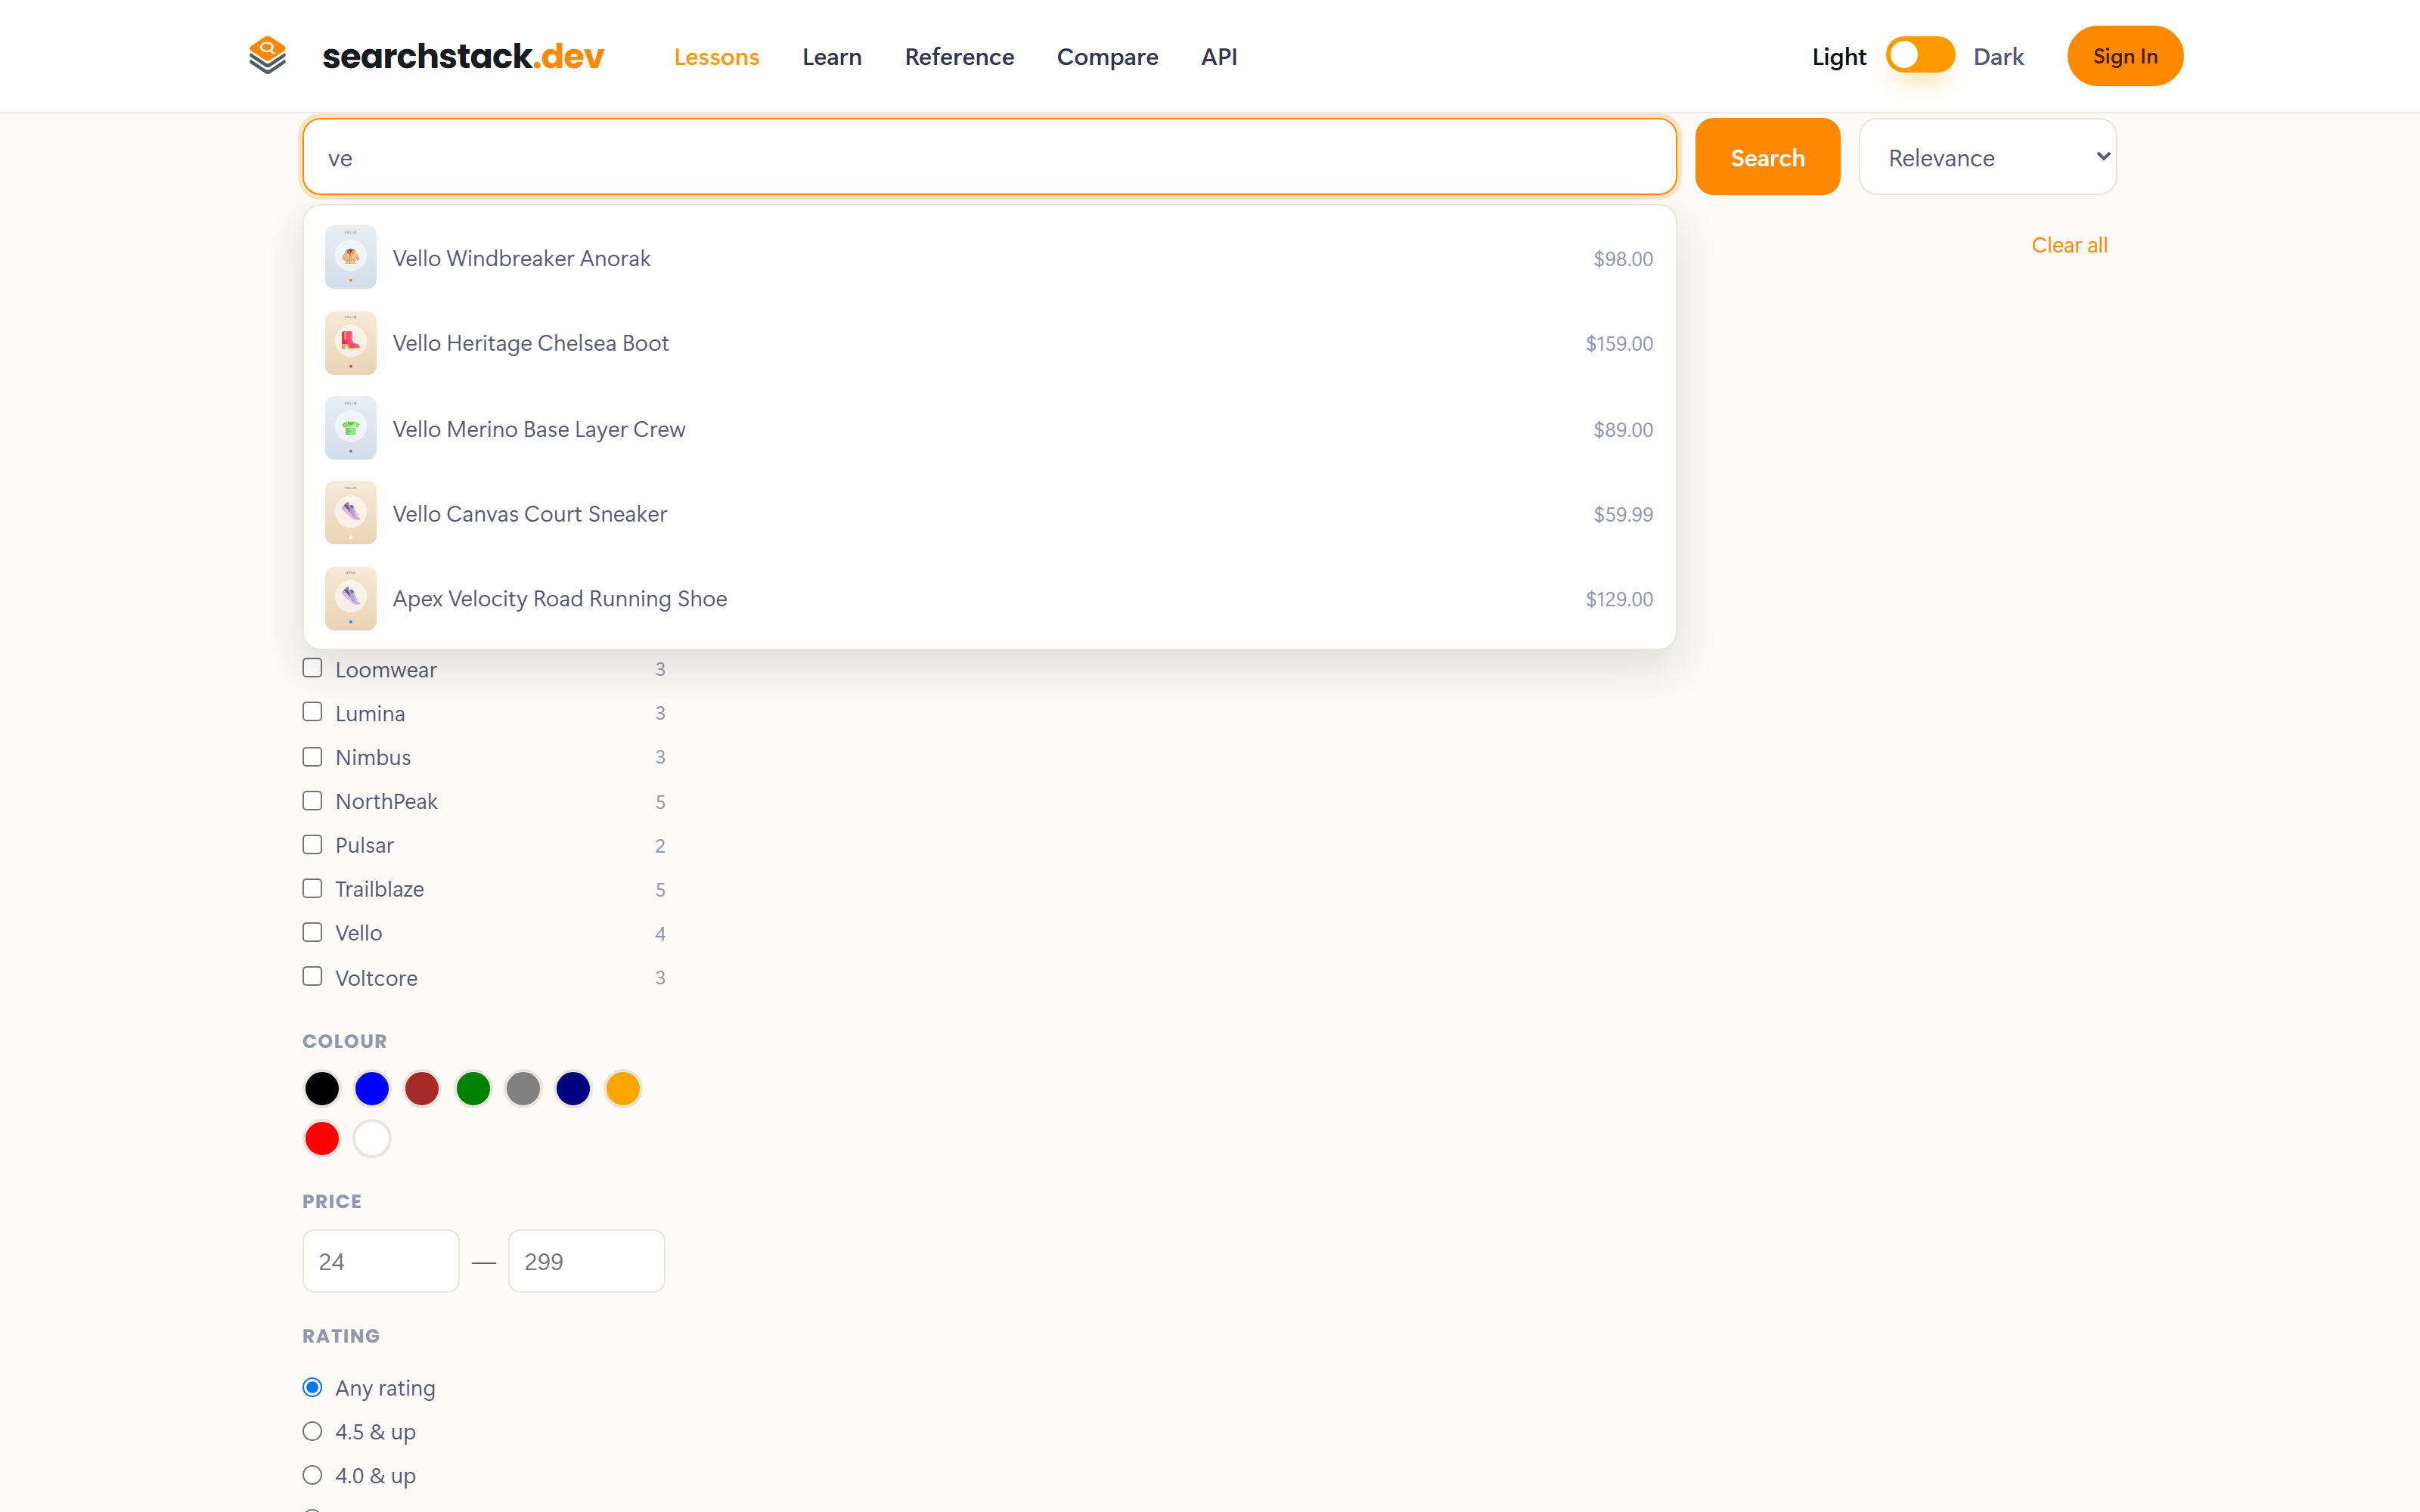The image size is (2420, 1512).
Task: Open the Learn nav item
Action: point(832,57)
